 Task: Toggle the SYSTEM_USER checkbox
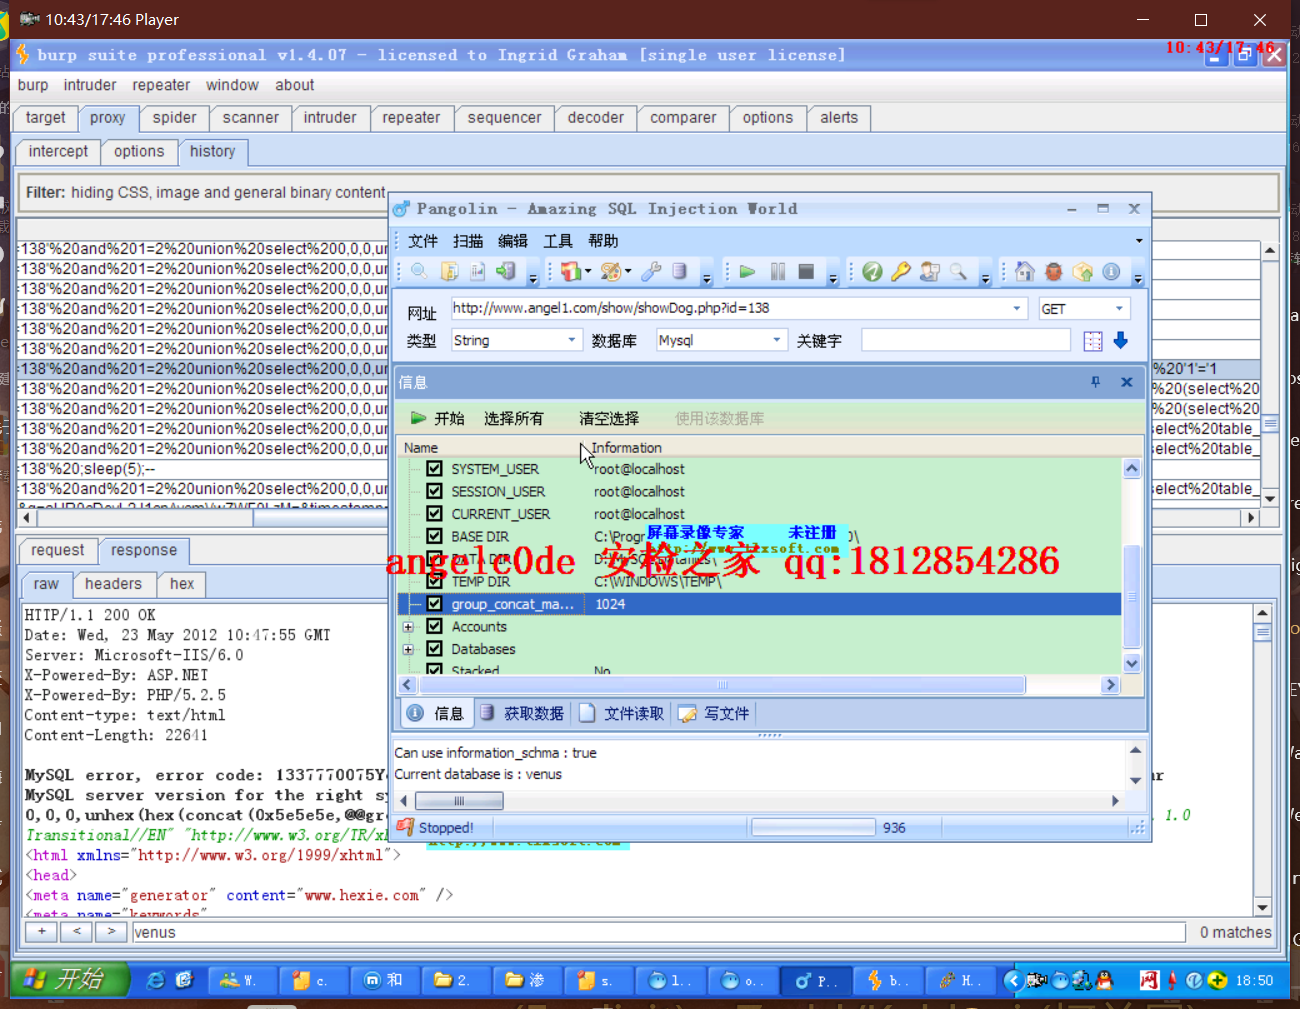click(434, 468)
